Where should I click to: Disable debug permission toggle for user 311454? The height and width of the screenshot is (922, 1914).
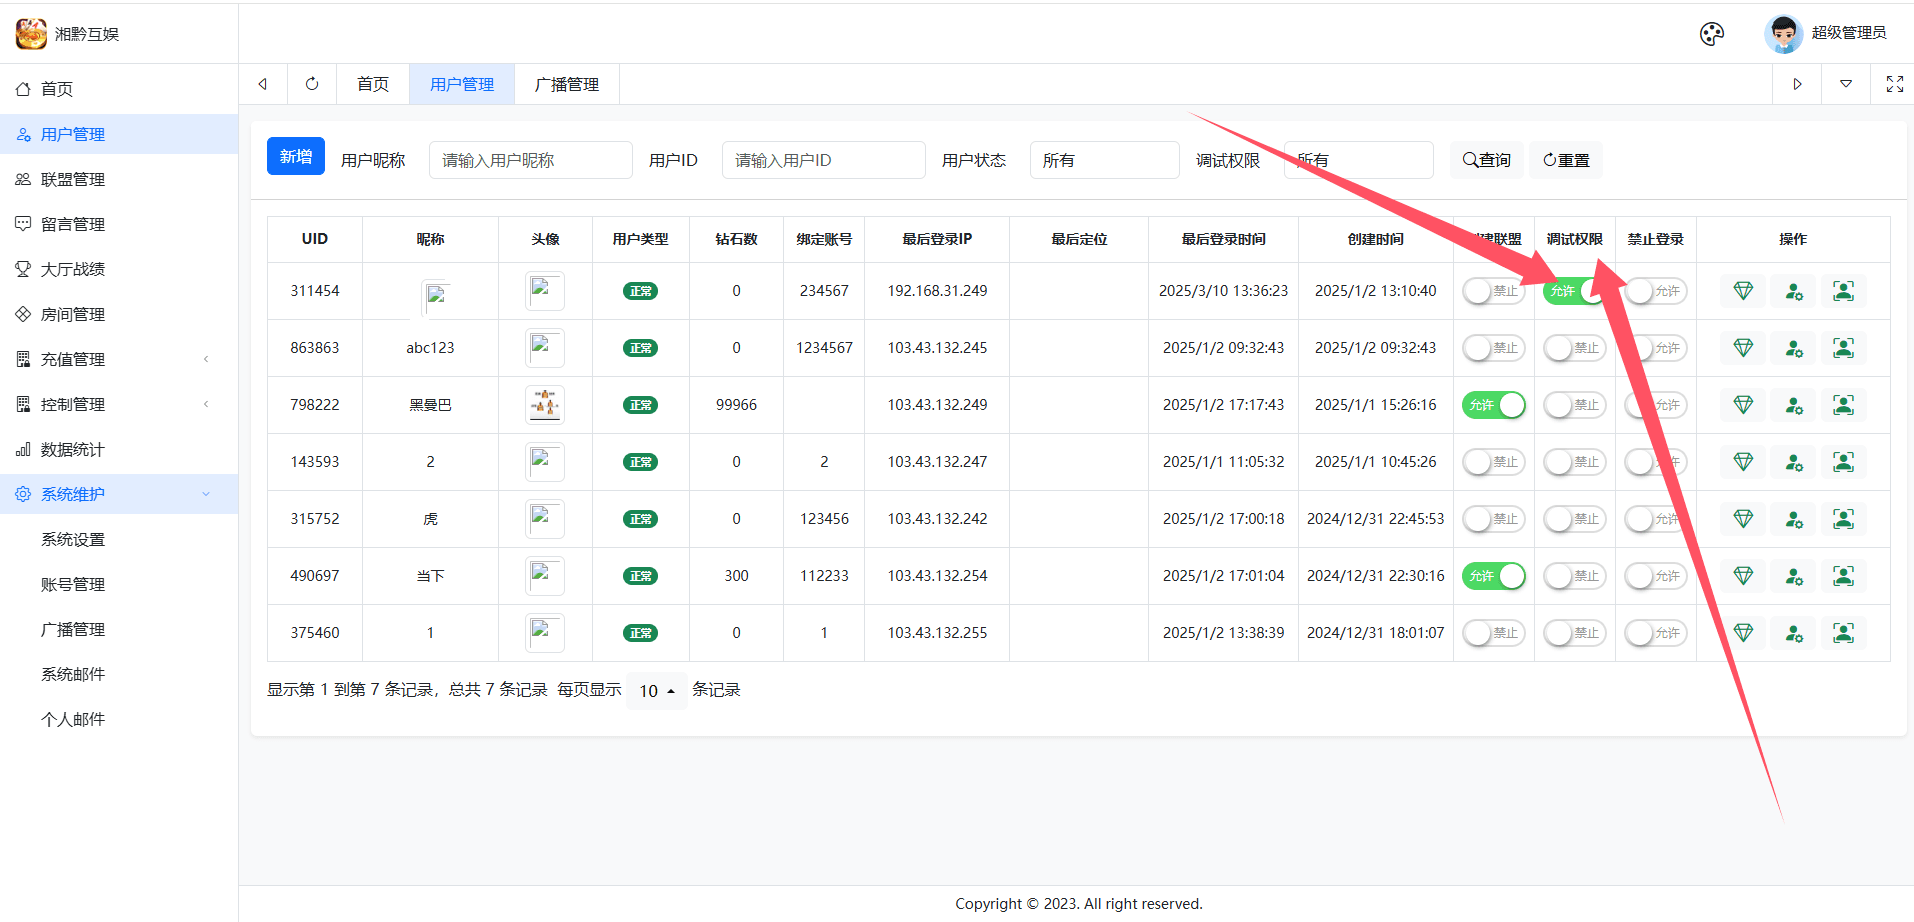(x=1574, y=291)
